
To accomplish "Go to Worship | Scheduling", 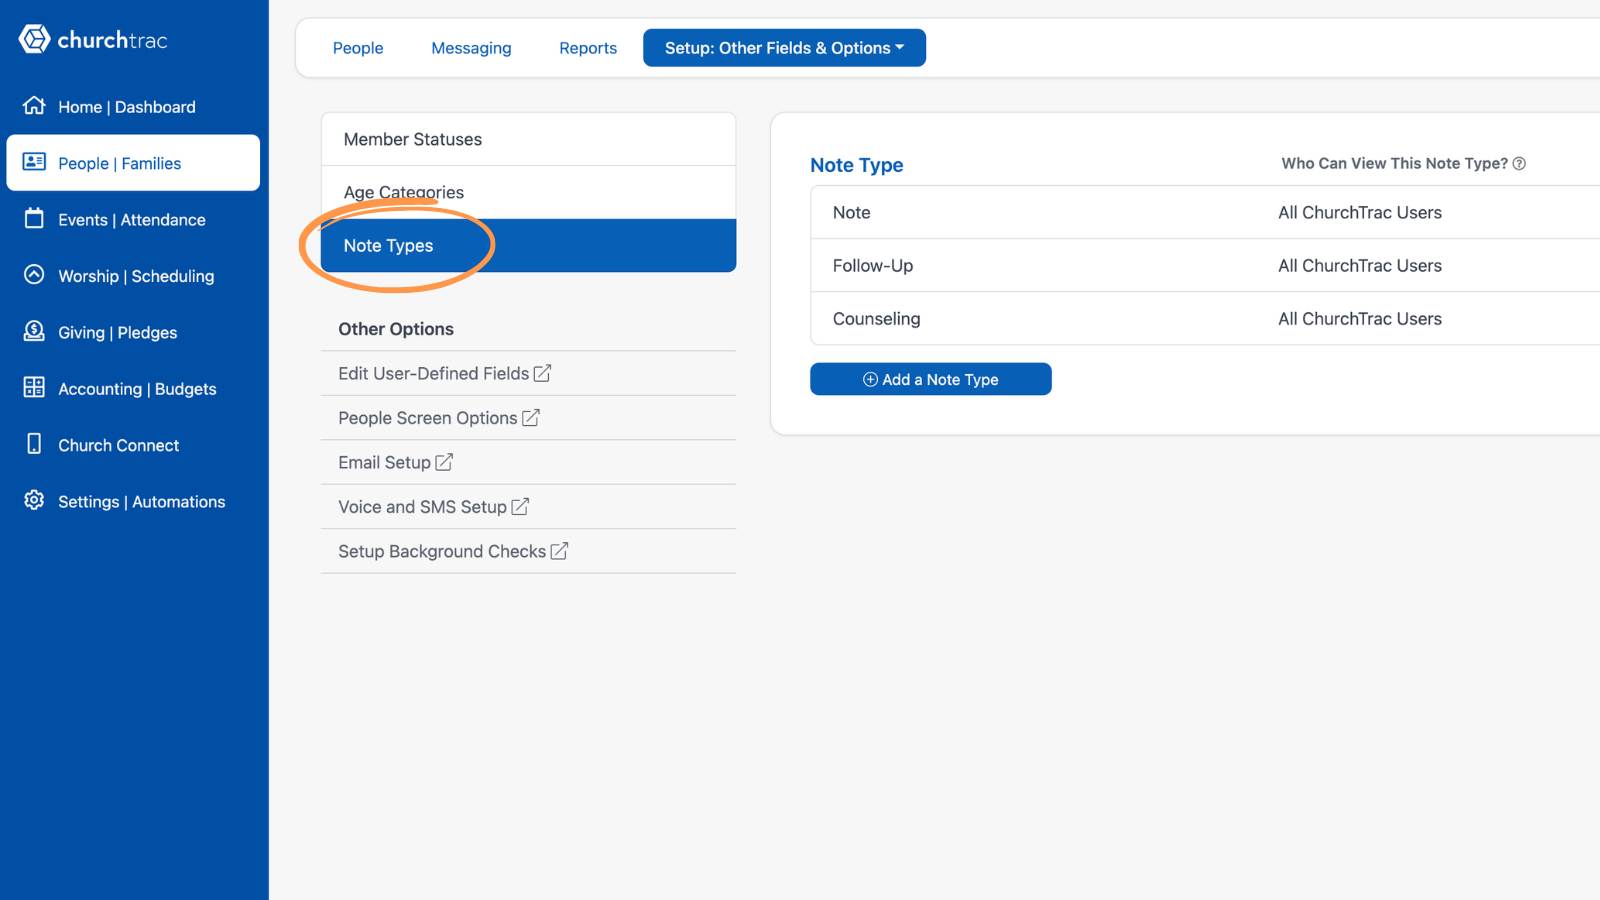I will point(133,276).
